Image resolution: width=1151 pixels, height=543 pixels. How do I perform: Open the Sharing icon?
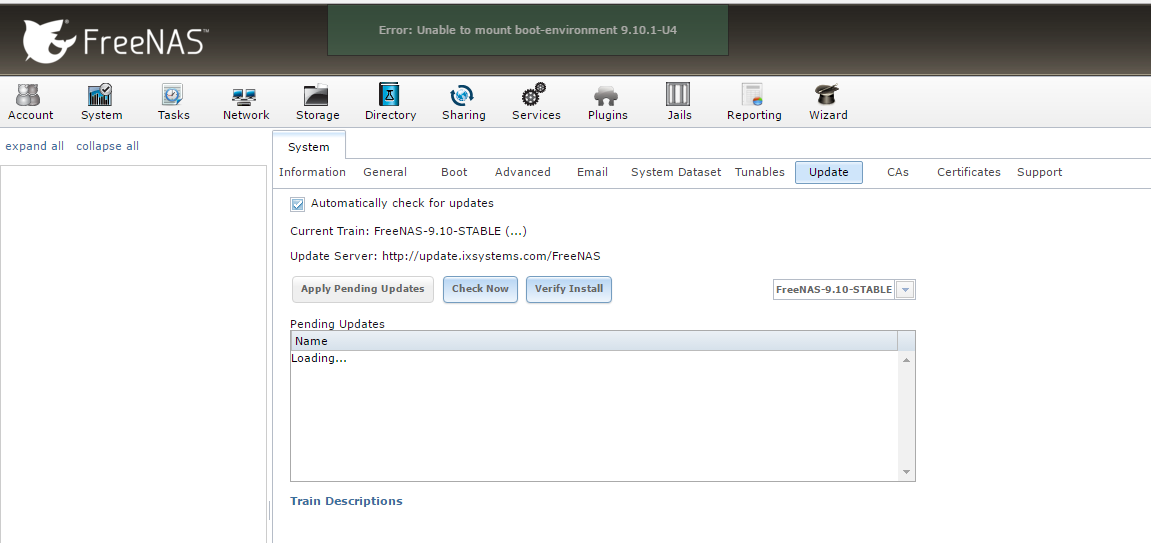point(462,95)
